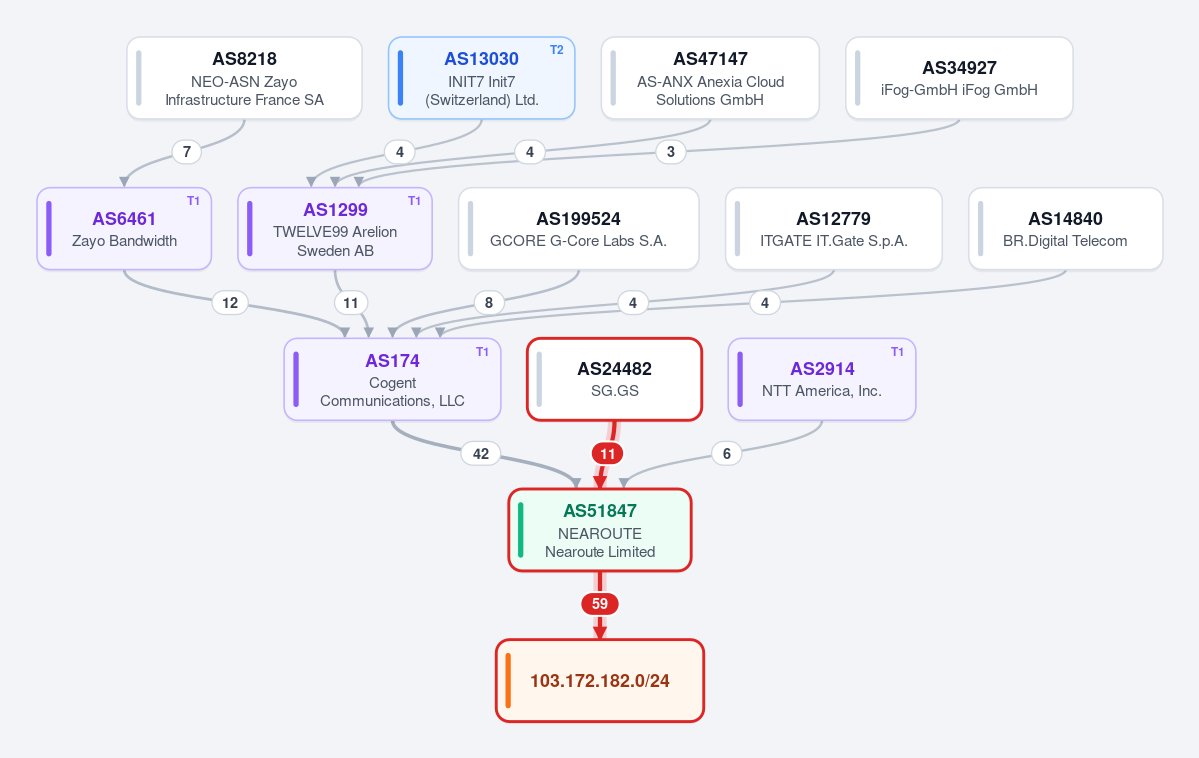This screenshot has height=758, width=1199.
Task: Click the T2 tier badge on AS13030
Action: pyautogui.click(x=557, y=50)
